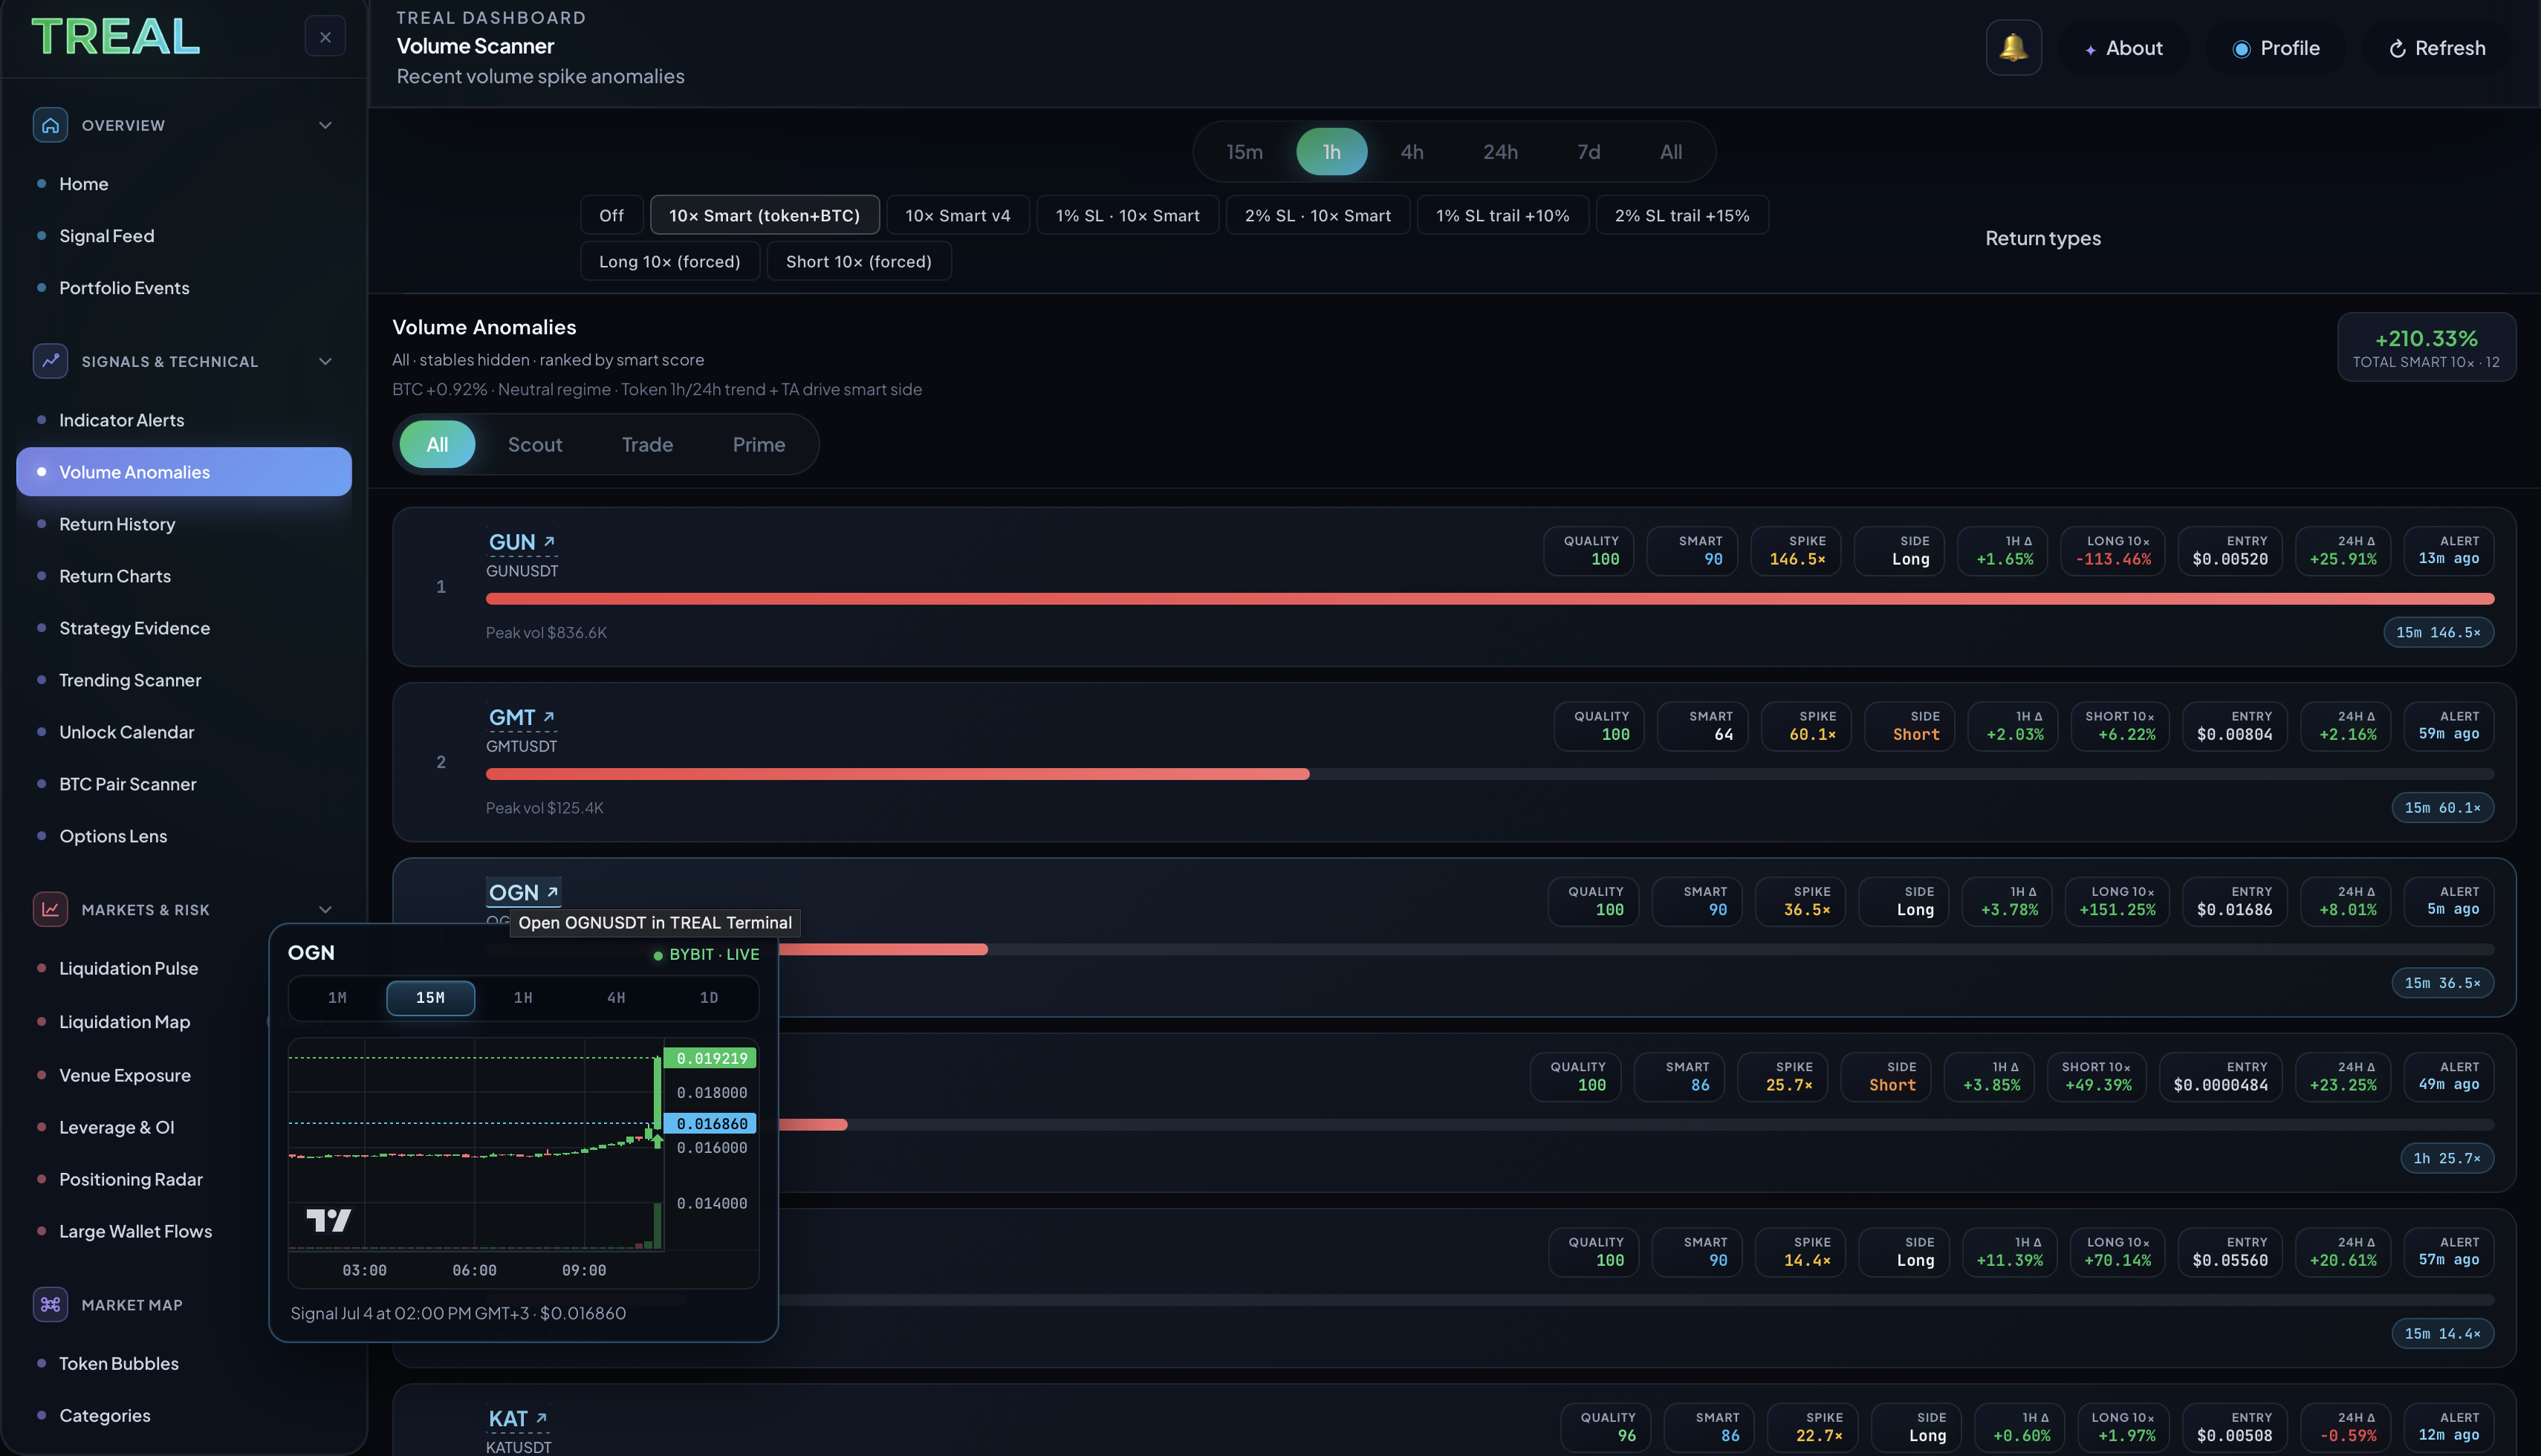Switch OGN chart to 1D interval
This screenshot has height=1456, width=2541.
708,997
